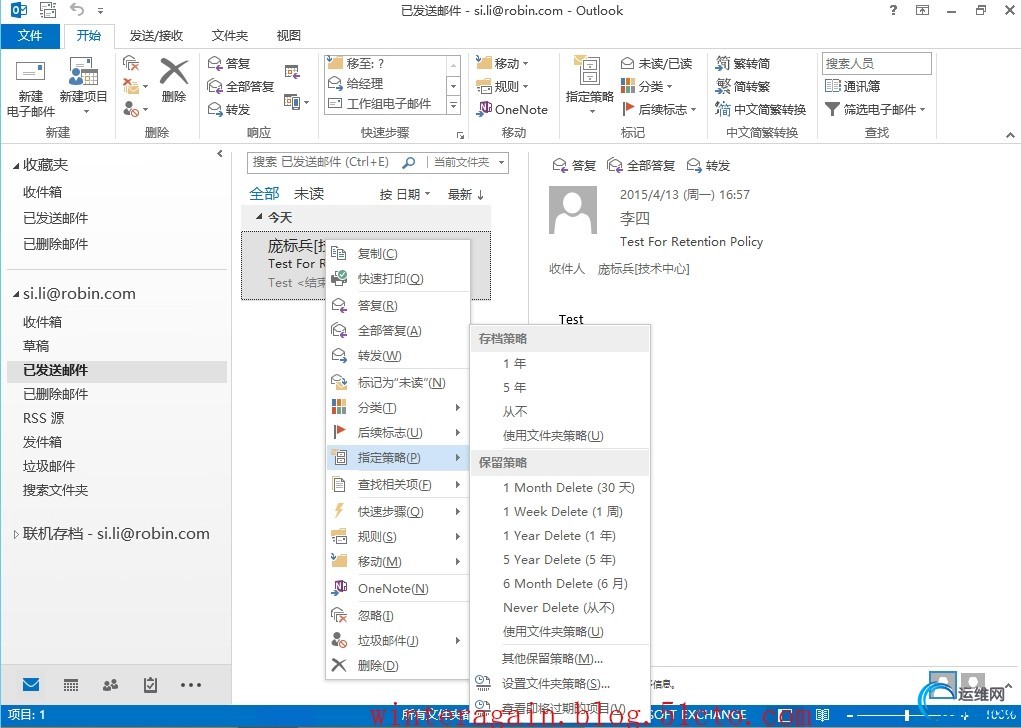Screen dimensions: 1021x728
Task: Switch to Mail view in bottom navigation
Action: click(31, 684)
